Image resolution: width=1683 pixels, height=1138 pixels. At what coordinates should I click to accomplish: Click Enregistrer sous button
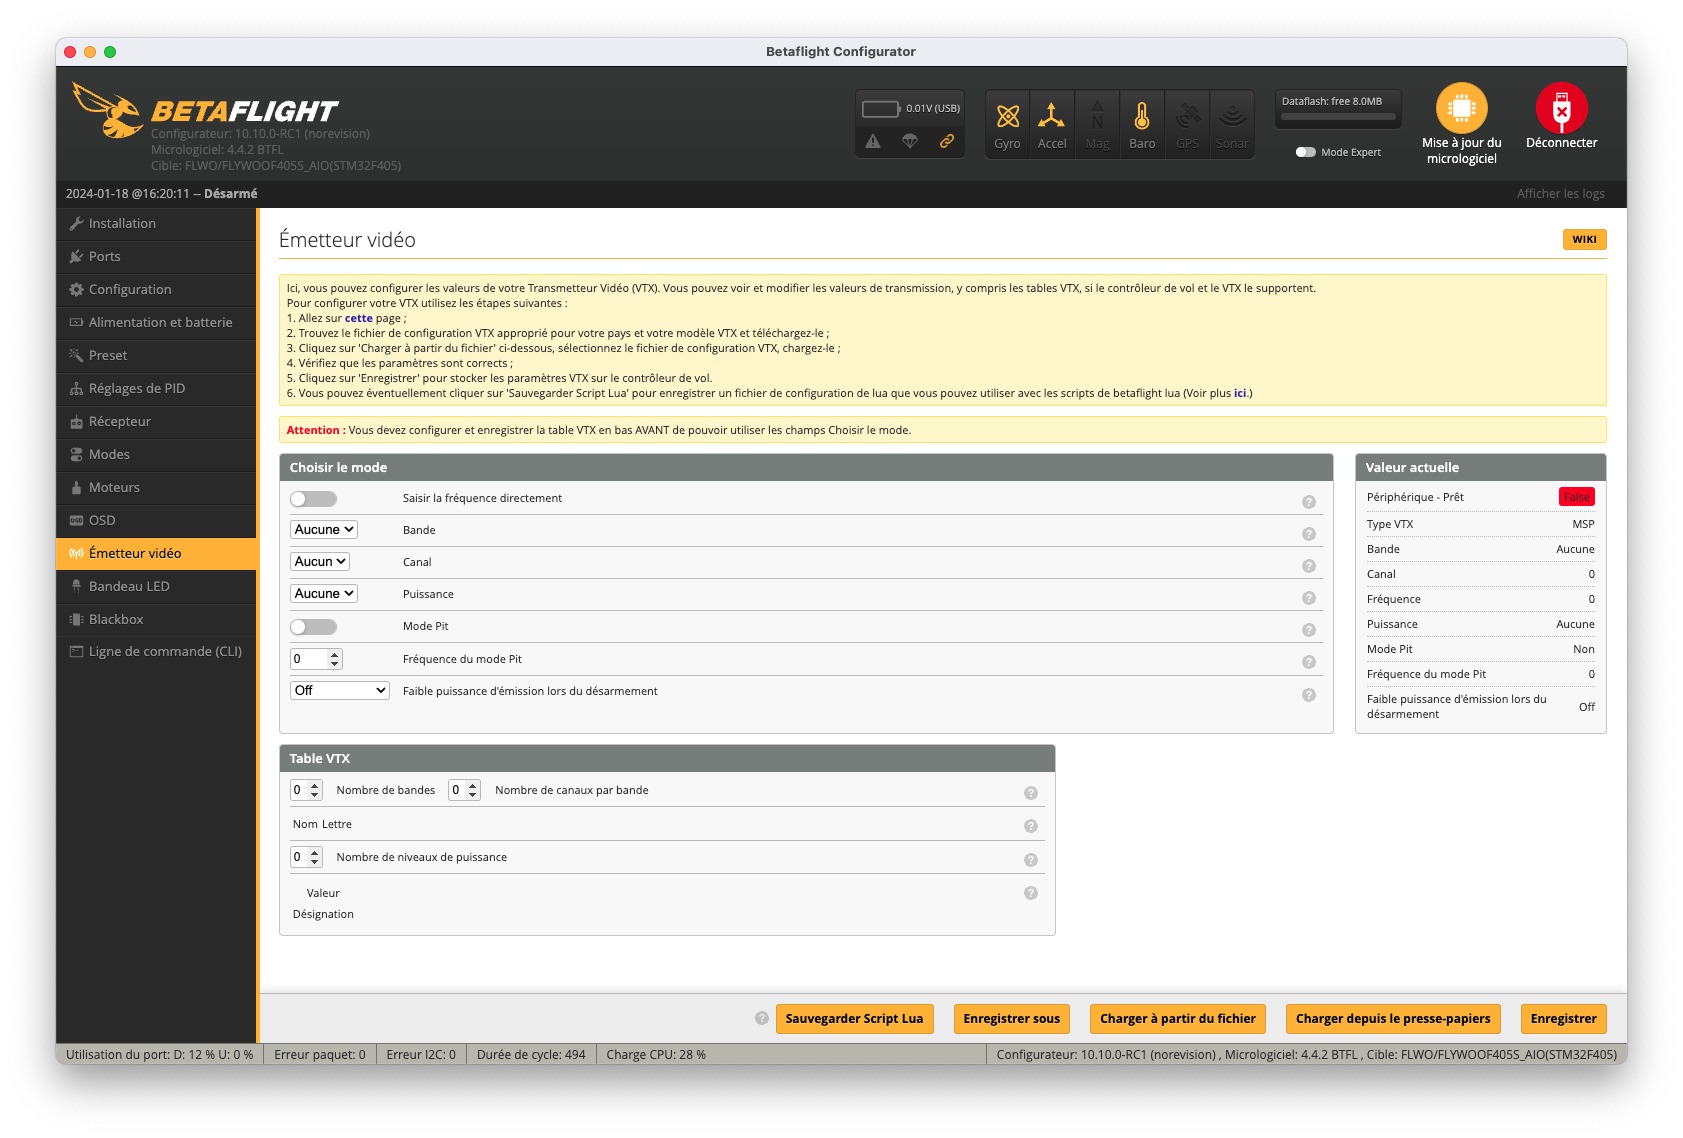1011,1019
